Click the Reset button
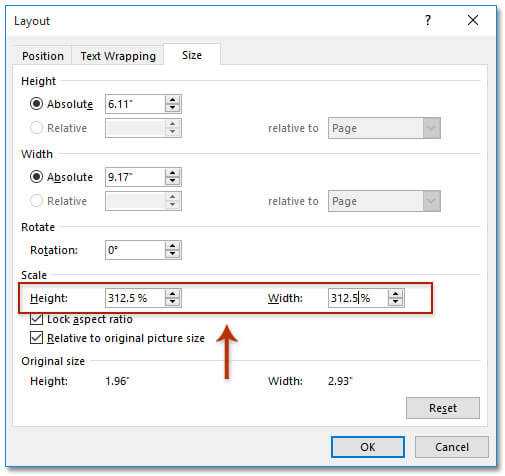Viewport: 505px width, 476px height. [x=443, y=408]
